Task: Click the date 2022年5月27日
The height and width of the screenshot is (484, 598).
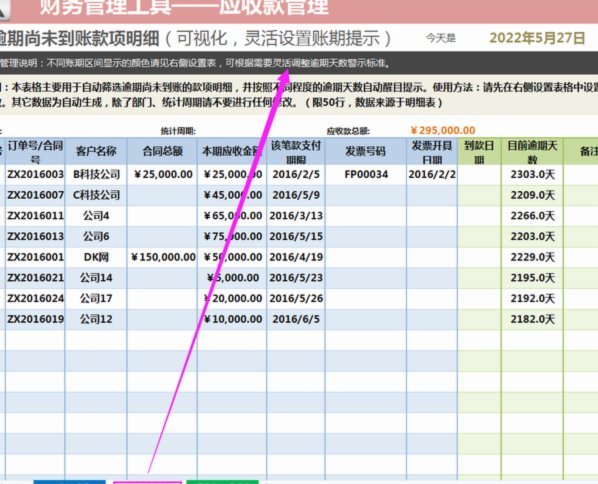Action: click(x=537, y=38)
